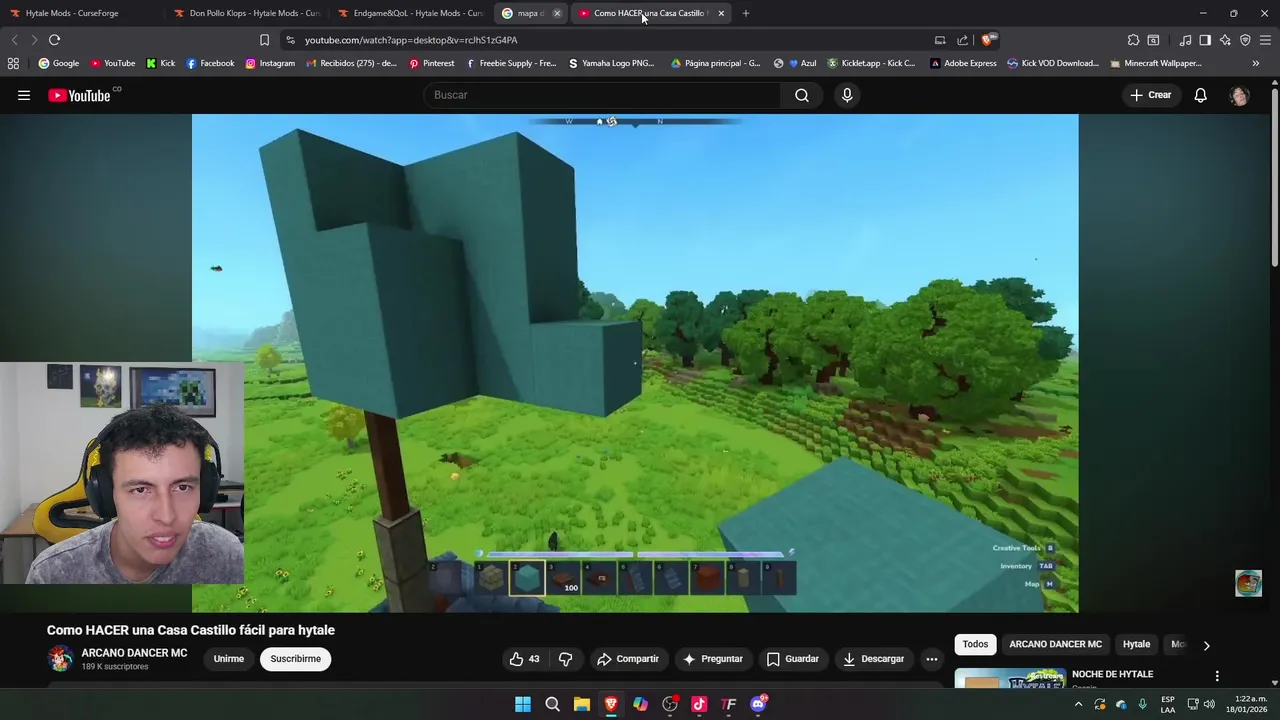Viewport: 1280px width, 720px height.
Task: Open the Minecraft Wallpaper bookmark
Action: click(1155, 63)
